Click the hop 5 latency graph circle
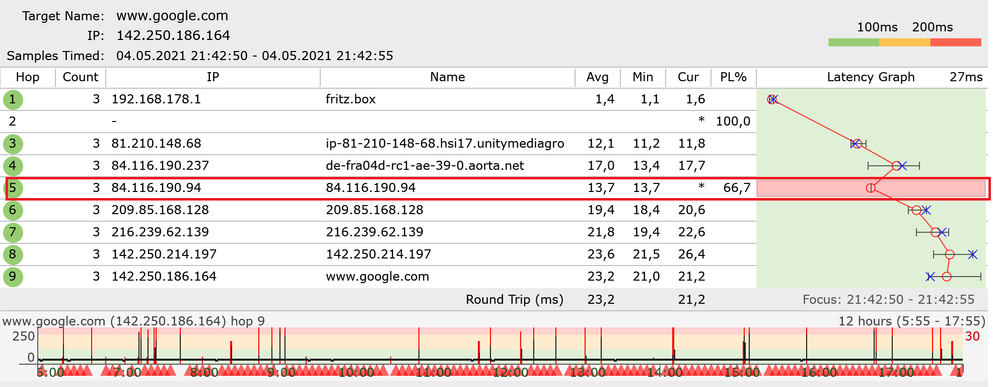 click(870, 188)
